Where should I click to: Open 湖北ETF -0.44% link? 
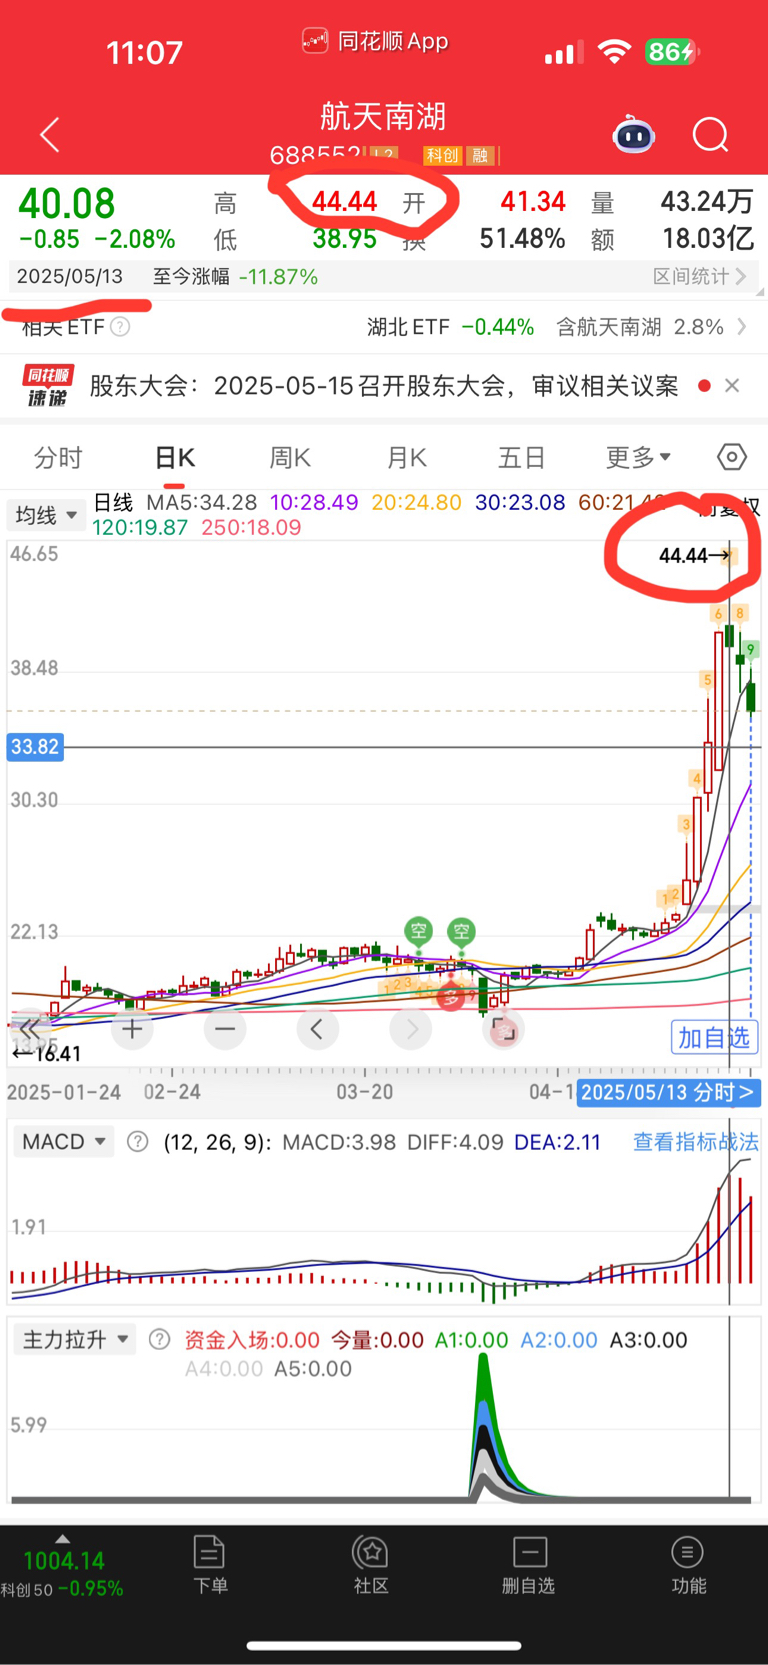pyautogui.click(x=450, y=327)
